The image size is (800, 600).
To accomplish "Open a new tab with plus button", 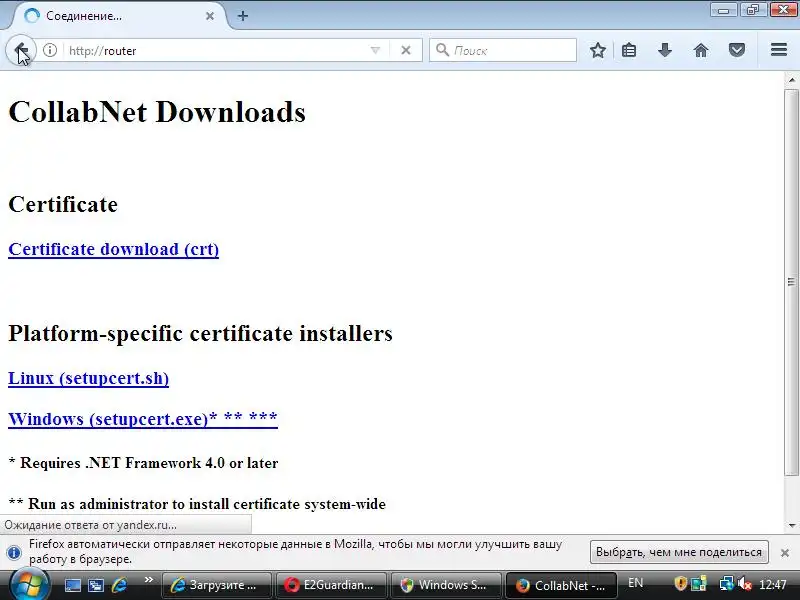I will tap(243, 16).
